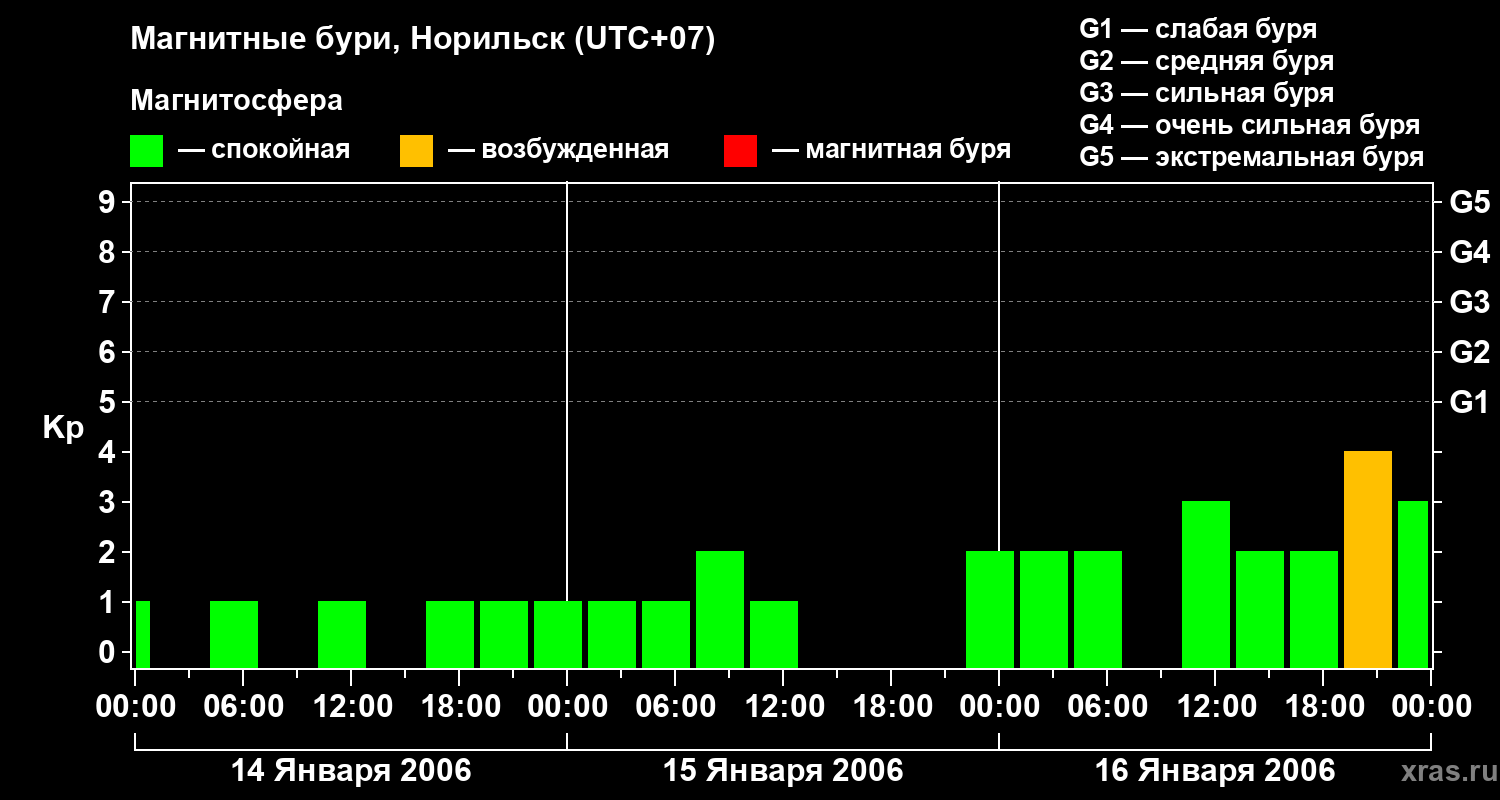Select the Kp 1 bar at 06:00 on 14 January

234,635
